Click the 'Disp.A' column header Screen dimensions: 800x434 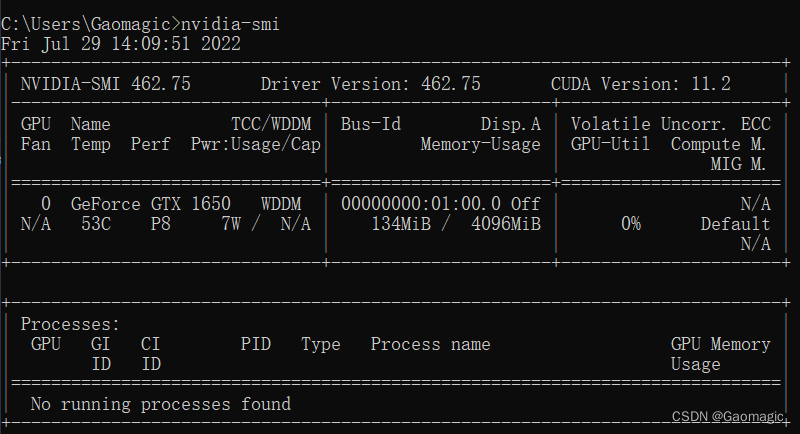click(510, 124)
